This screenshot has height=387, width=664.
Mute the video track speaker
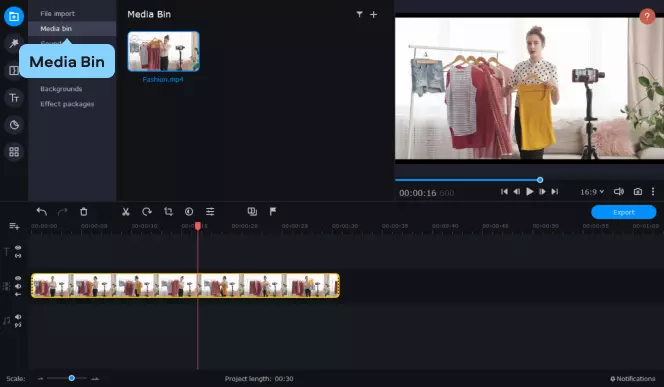click(18, 286)
